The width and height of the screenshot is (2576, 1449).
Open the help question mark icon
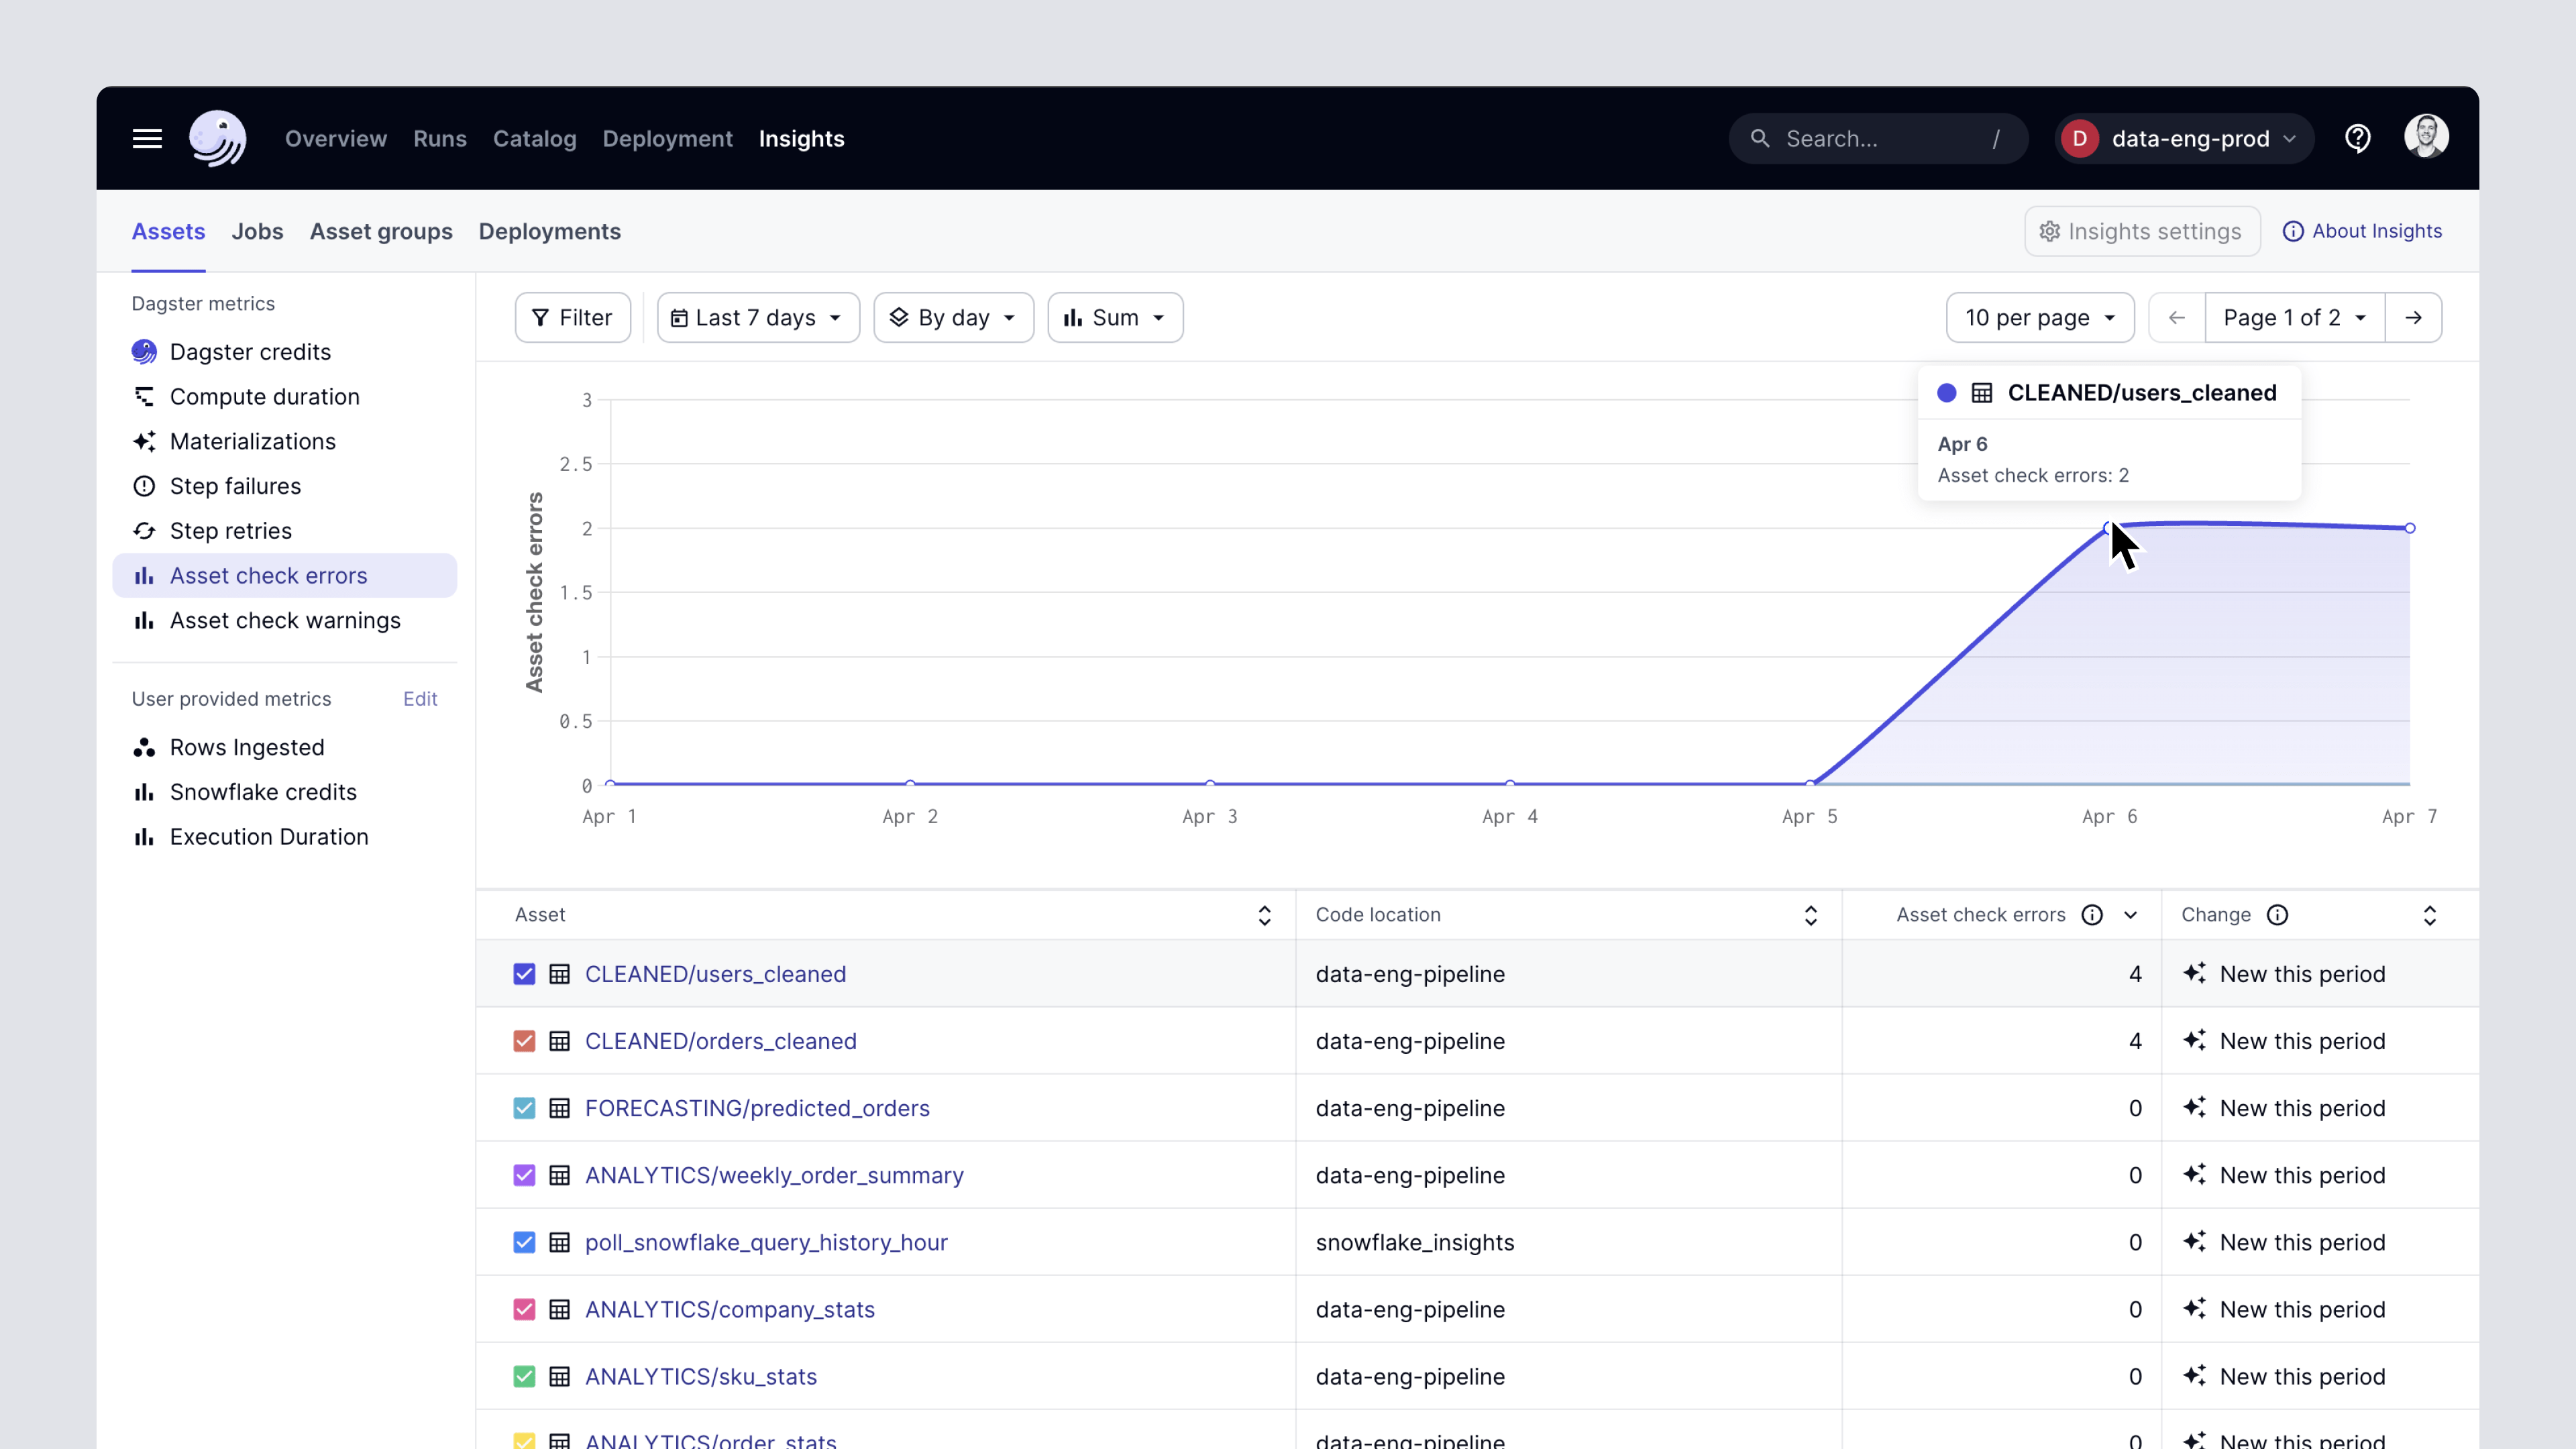pos(2358,138)
